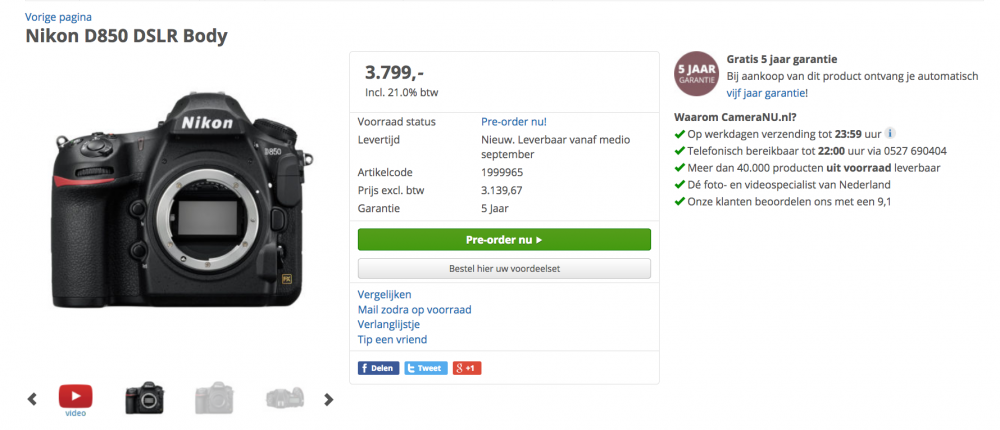The height and width of the screenshot is (430, 1000).
Task: Share with the Twitter Tweet button
Action: [x=425, y=368]
